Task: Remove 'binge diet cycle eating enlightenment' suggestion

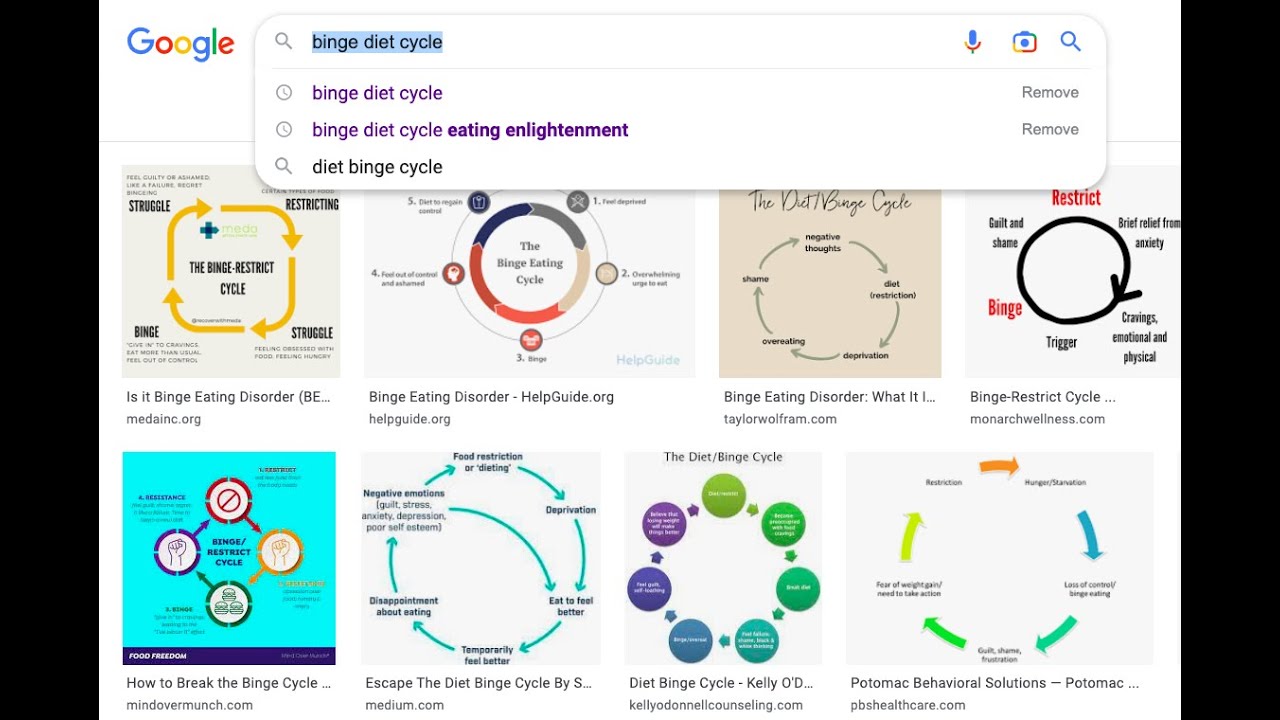Action: [1049, 130]
